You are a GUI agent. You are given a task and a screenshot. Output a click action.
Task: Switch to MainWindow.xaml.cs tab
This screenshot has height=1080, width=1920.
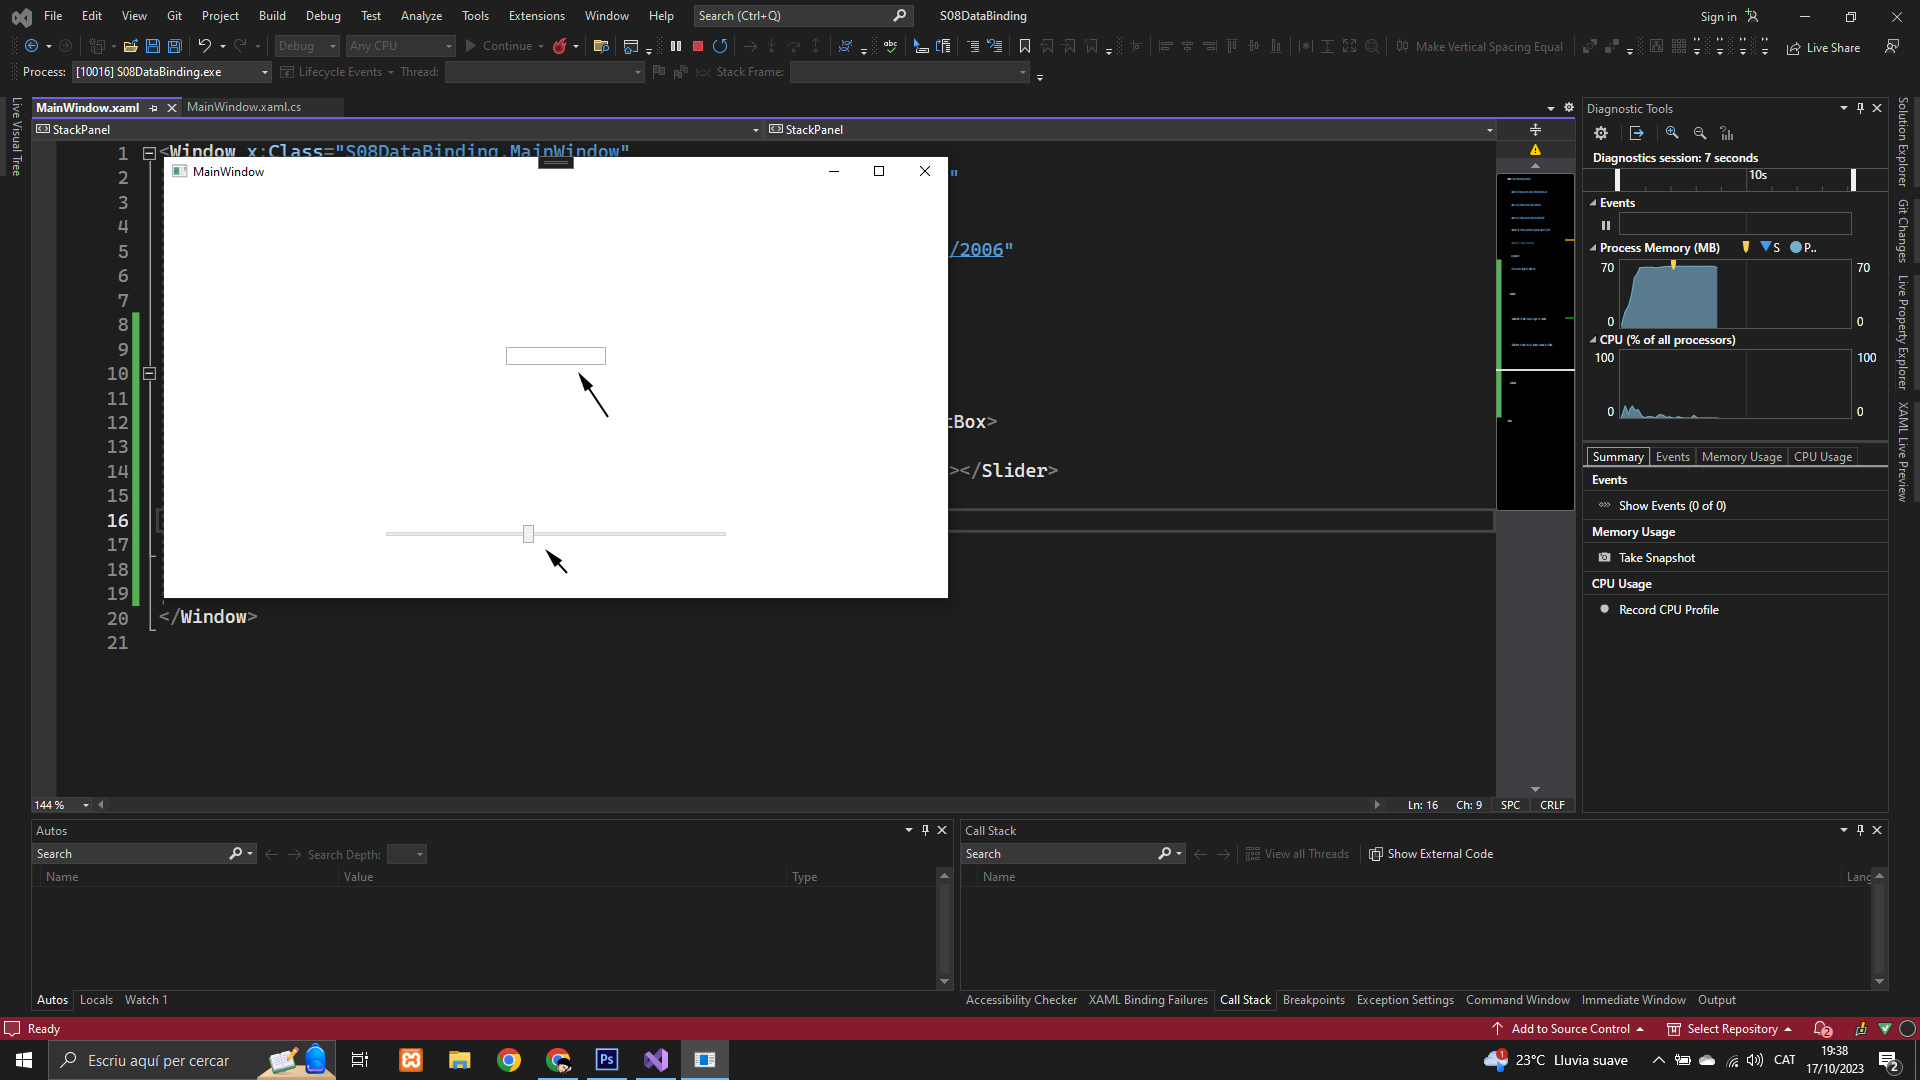click(244, 107)
